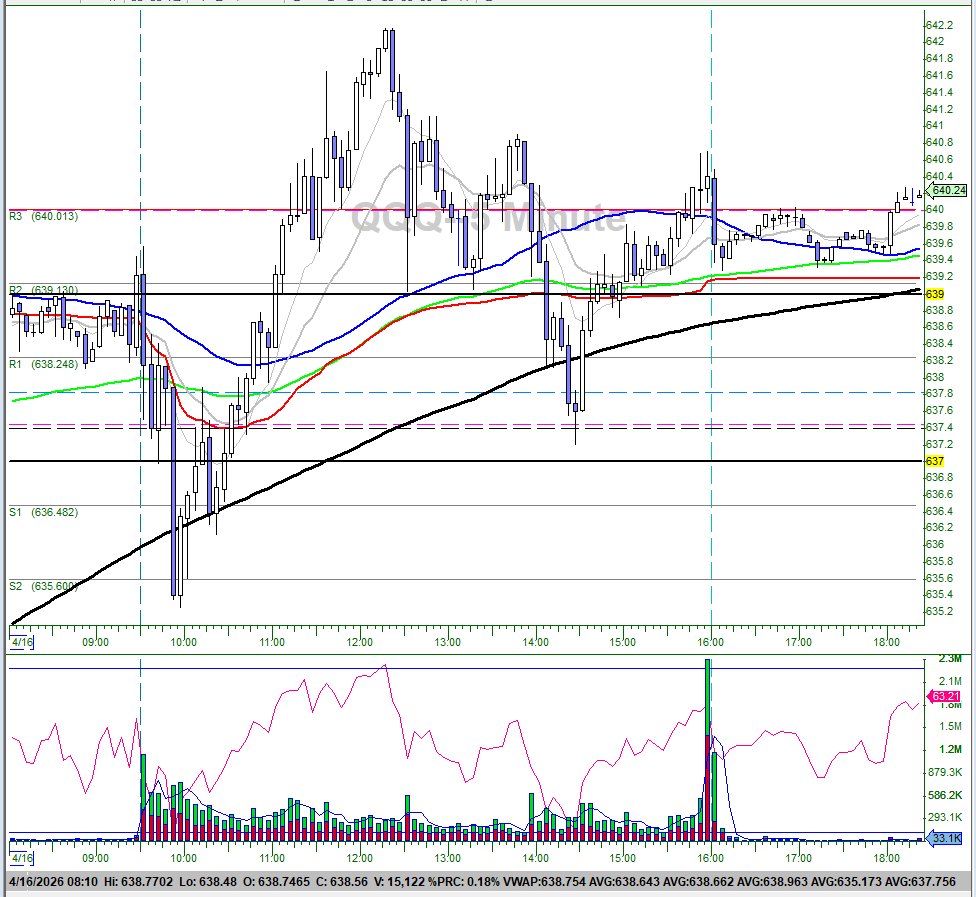This screenshot has height=897, width=976.
Task: Click the C: 638.56 status bar value
Action: click(x=342, y=882)
